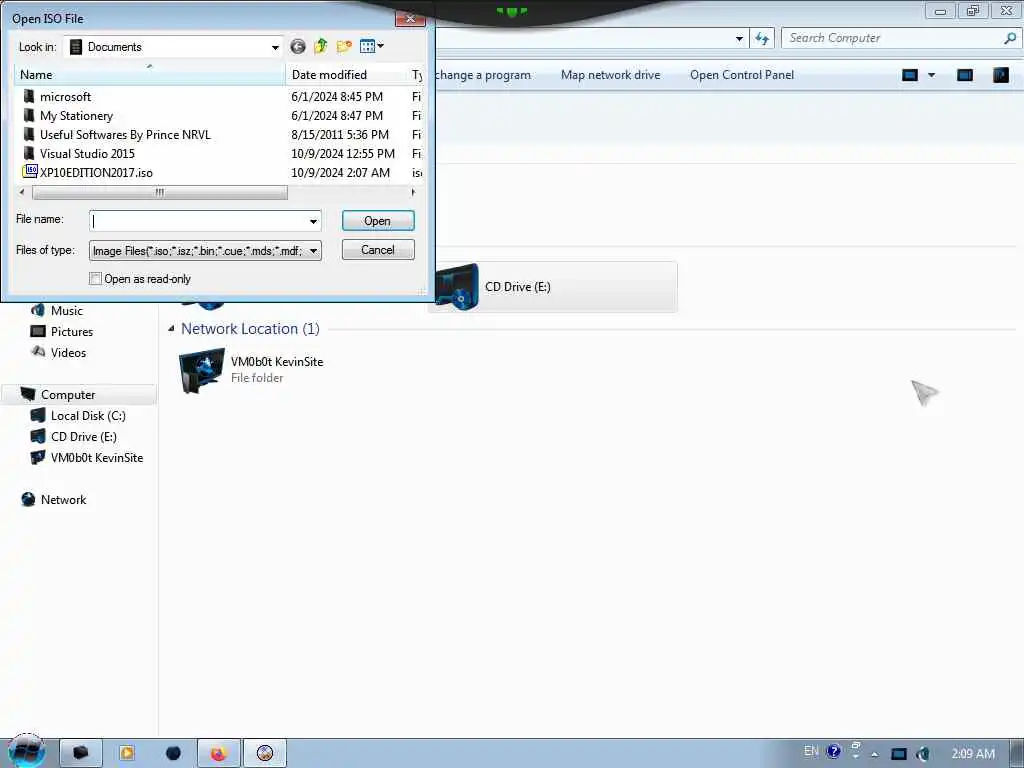Click the EN language indicator in tray

(x=811, y=751)
